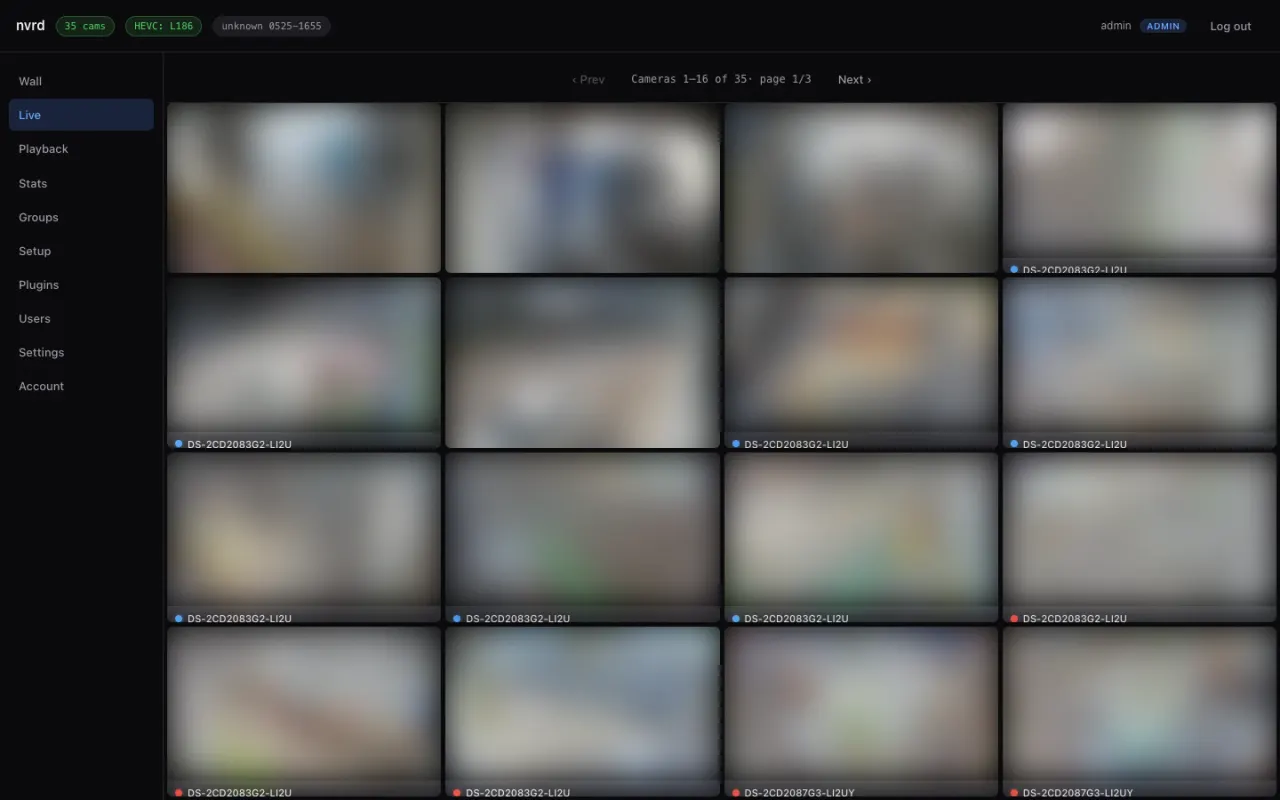
Task: Open the last camera tile in bottom row
Action: (1140, 712)
